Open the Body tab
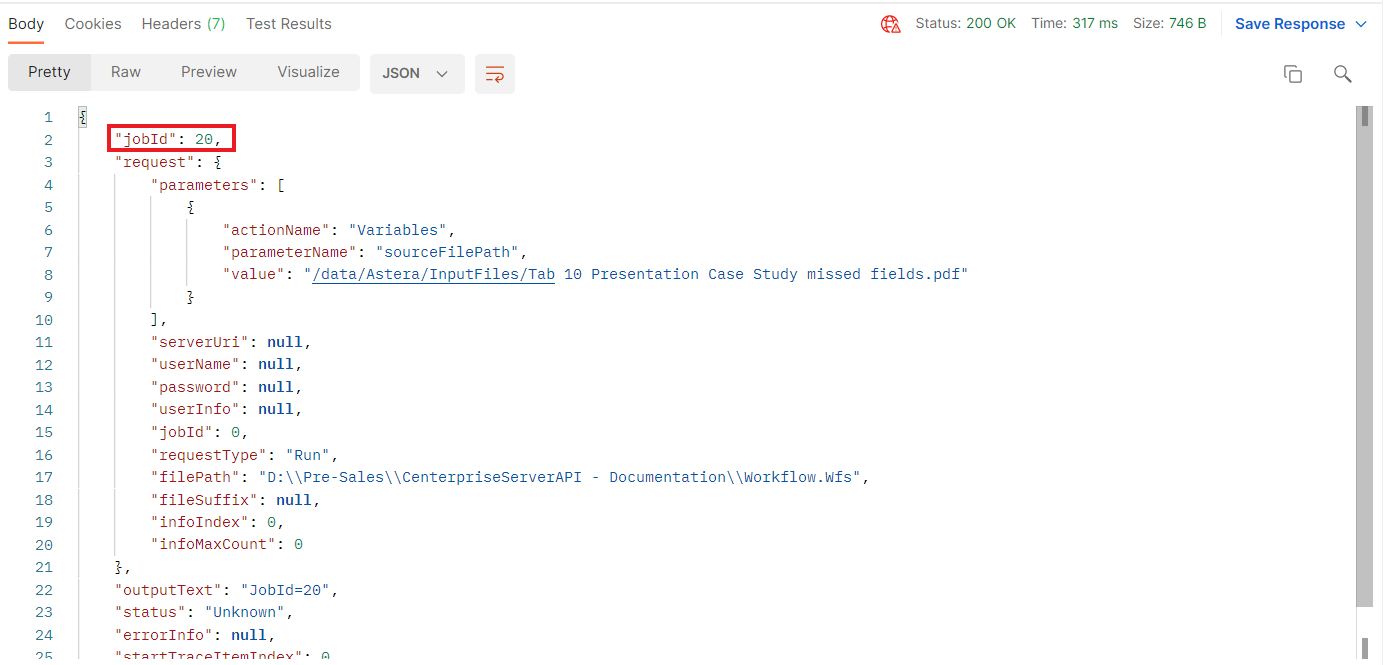This screenshot has width=1384, height=665. point(26,24)
